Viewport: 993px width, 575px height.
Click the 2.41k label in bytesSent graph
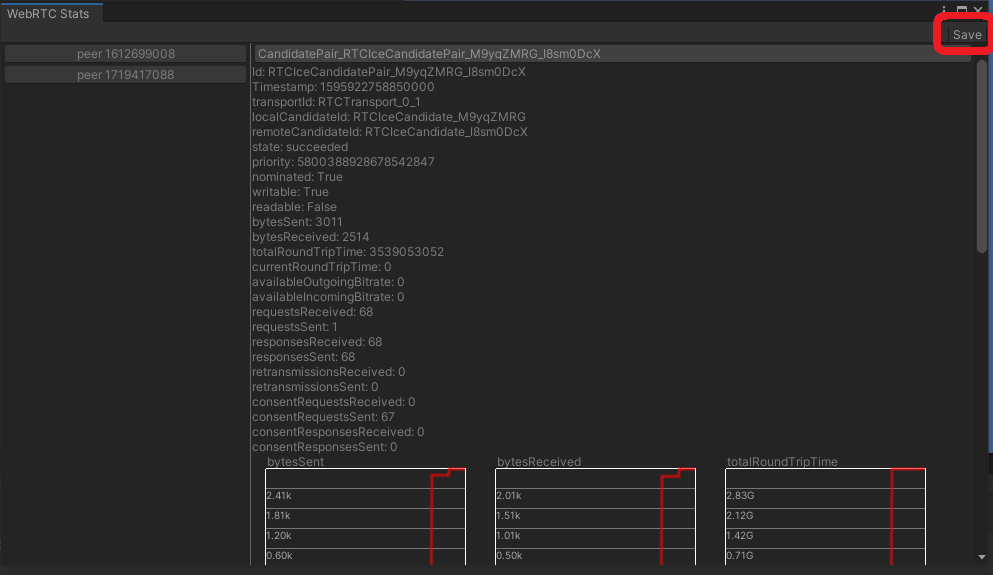(279, 496)
